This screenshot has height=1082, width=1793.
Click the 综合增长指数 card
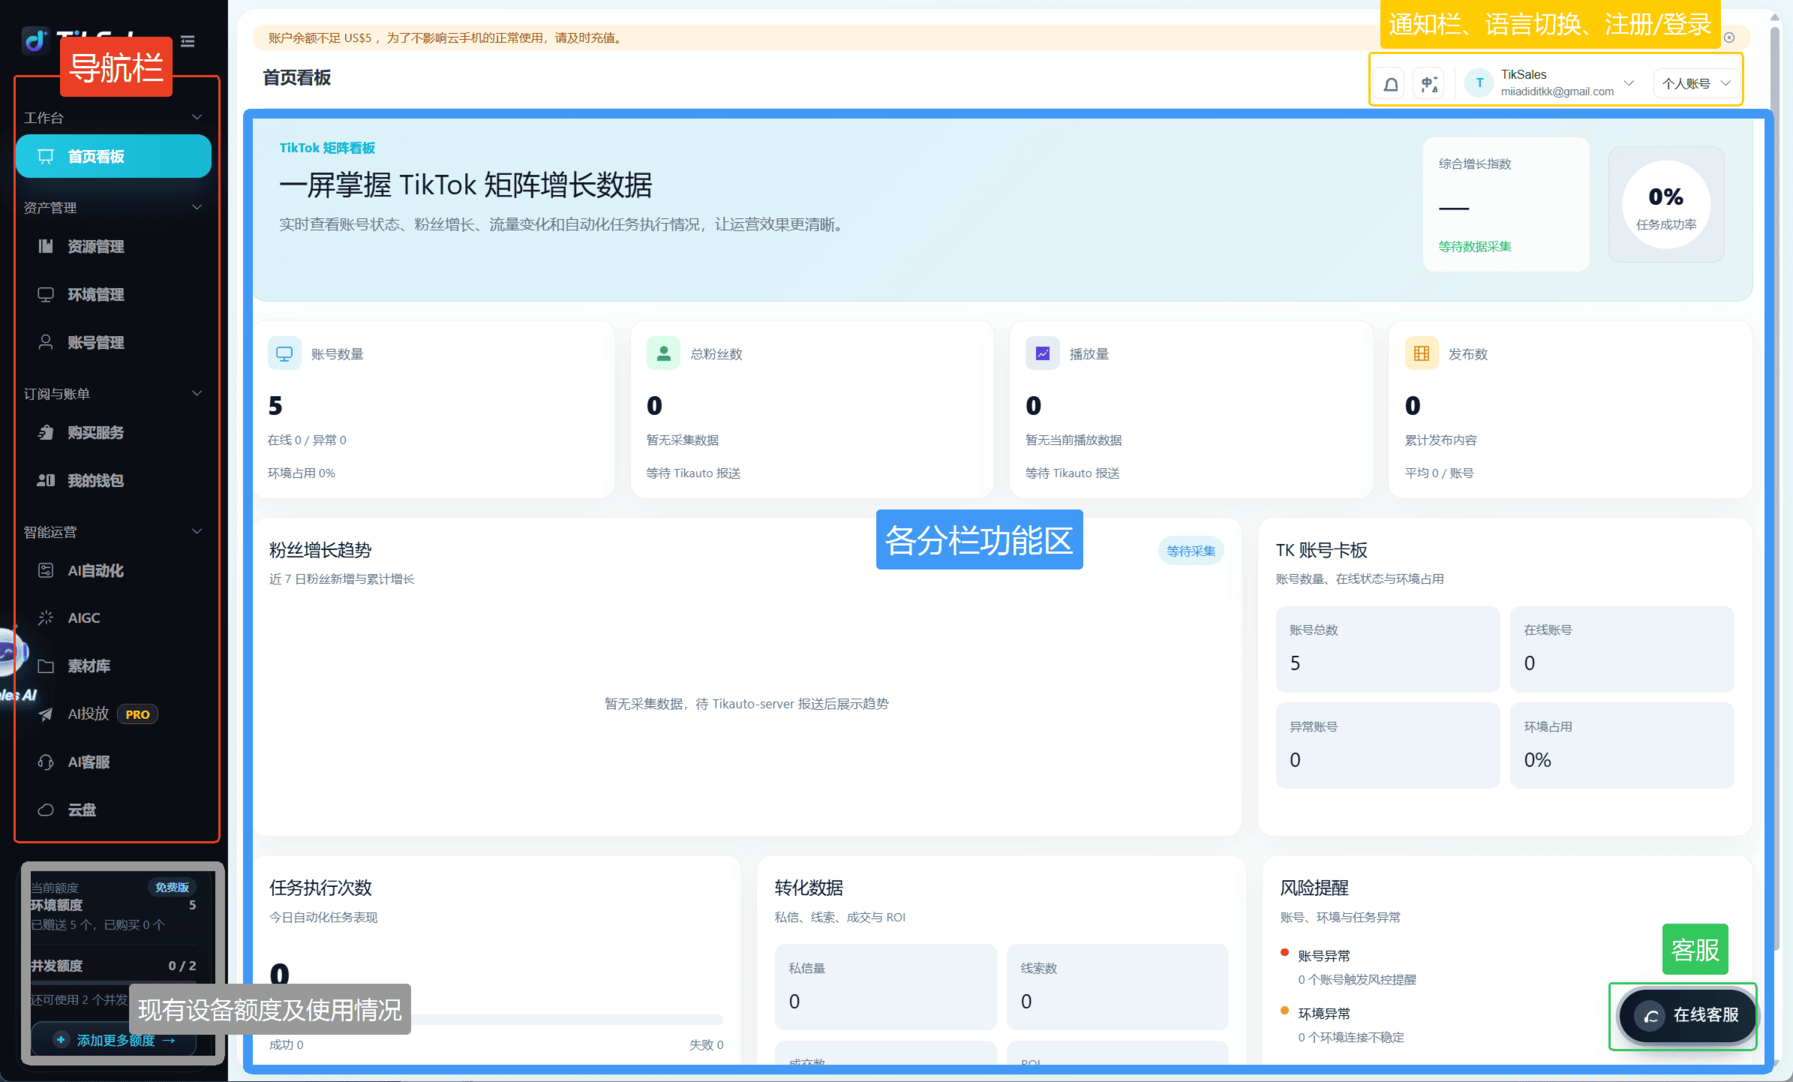tap(1506, 204)
